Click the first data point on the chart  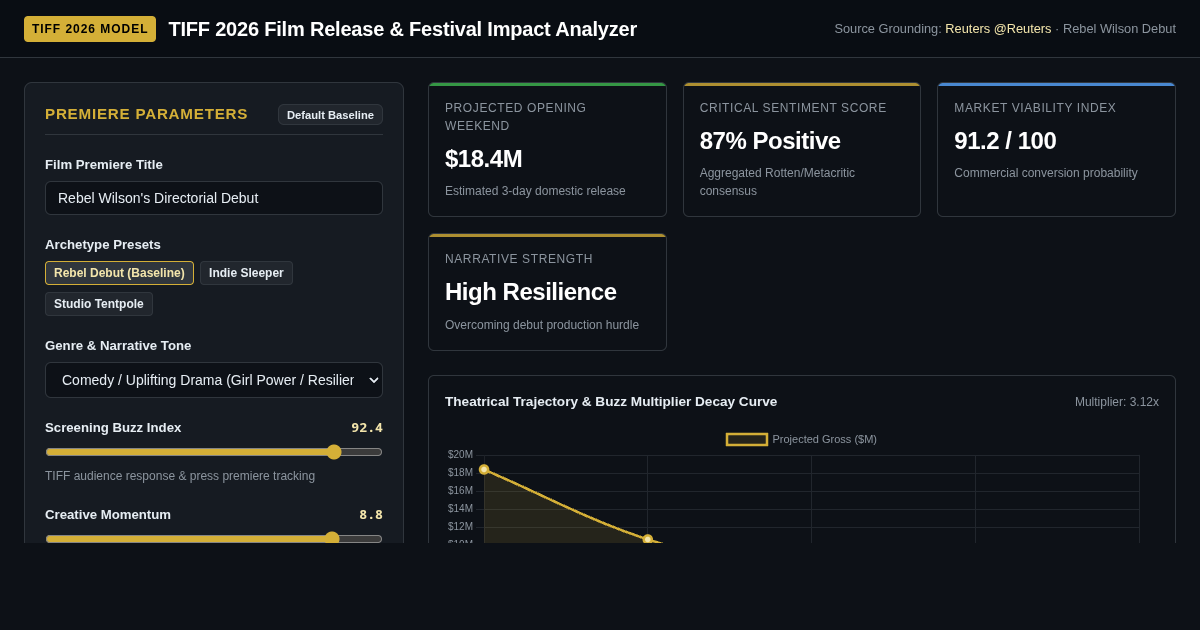[x=484, y=469]
